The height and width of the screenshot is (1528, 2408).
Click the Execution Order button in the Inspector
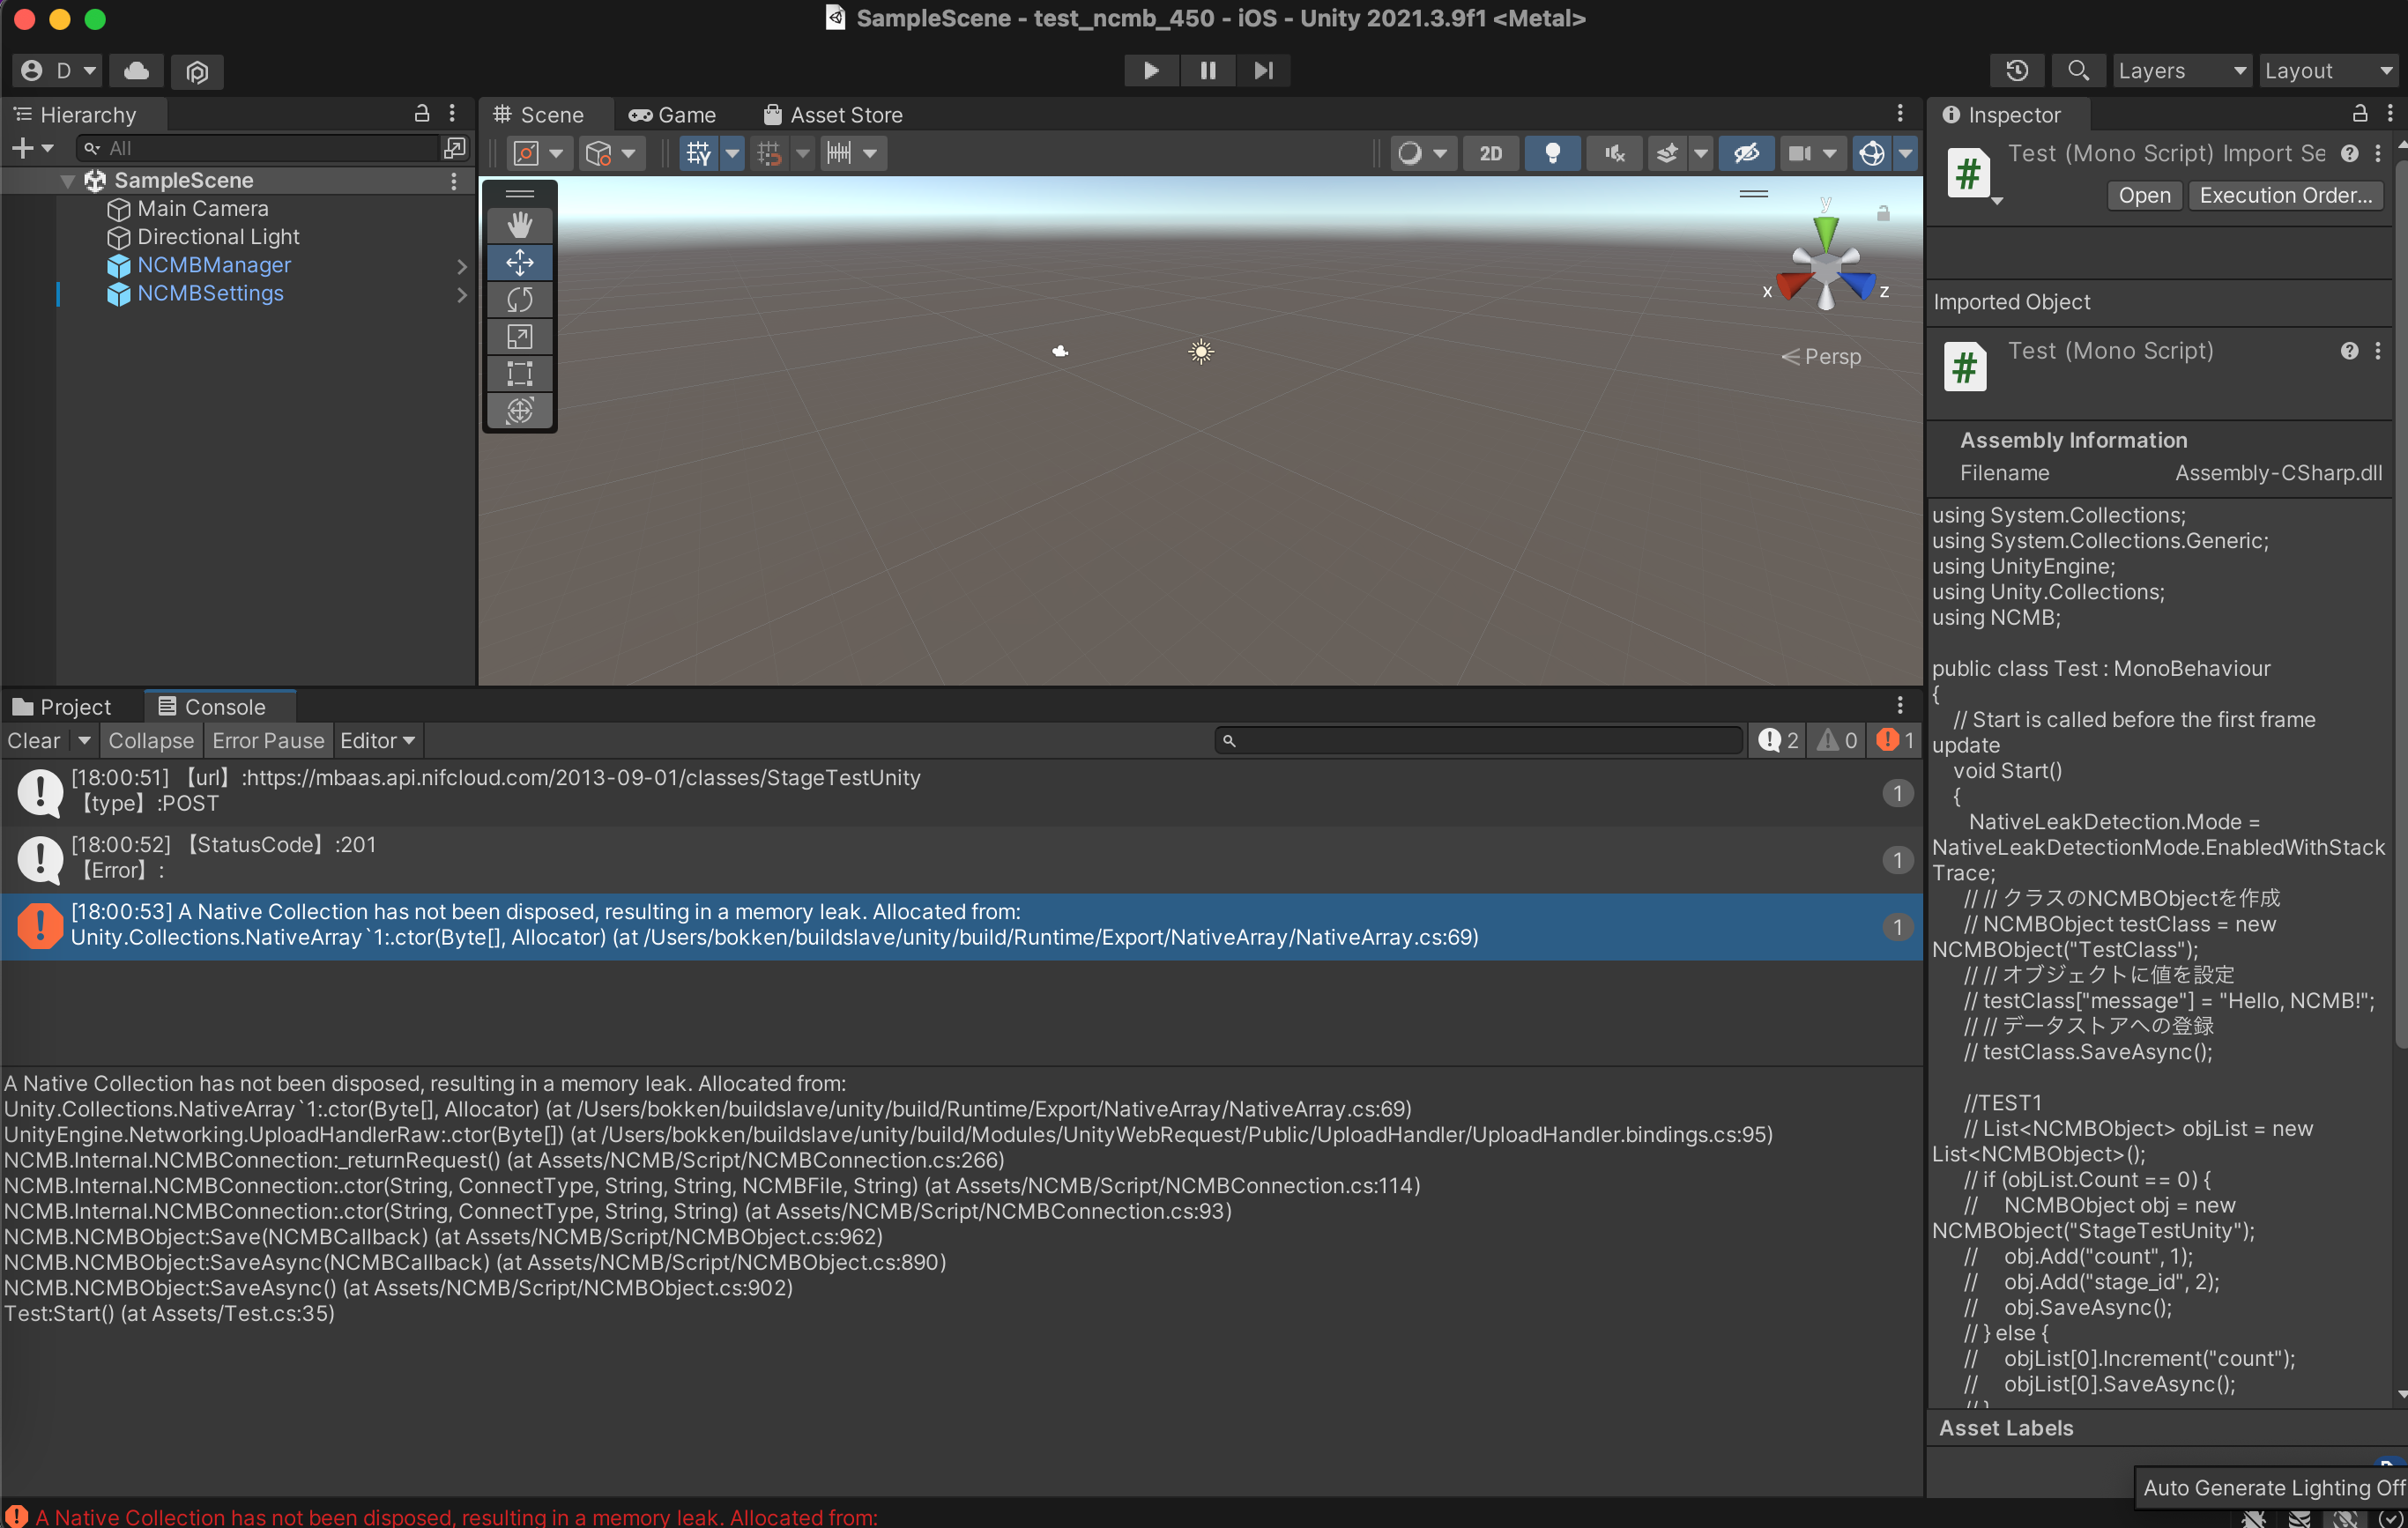2286,195
